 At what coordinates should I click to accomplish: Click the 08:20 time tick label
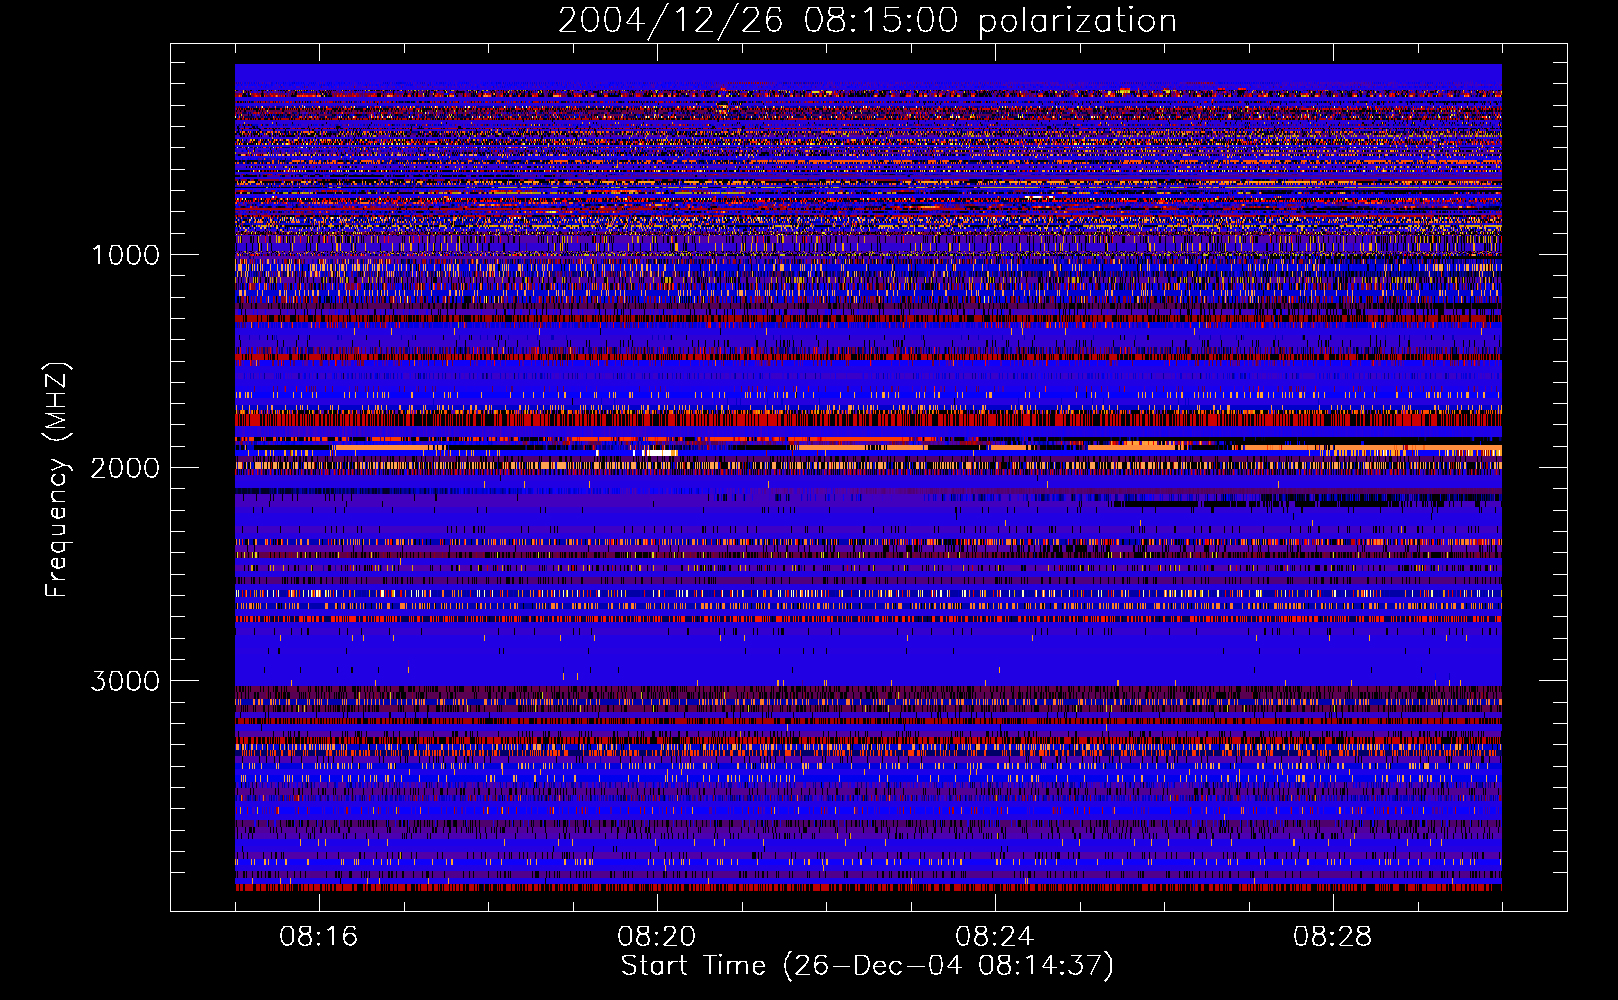656,937
